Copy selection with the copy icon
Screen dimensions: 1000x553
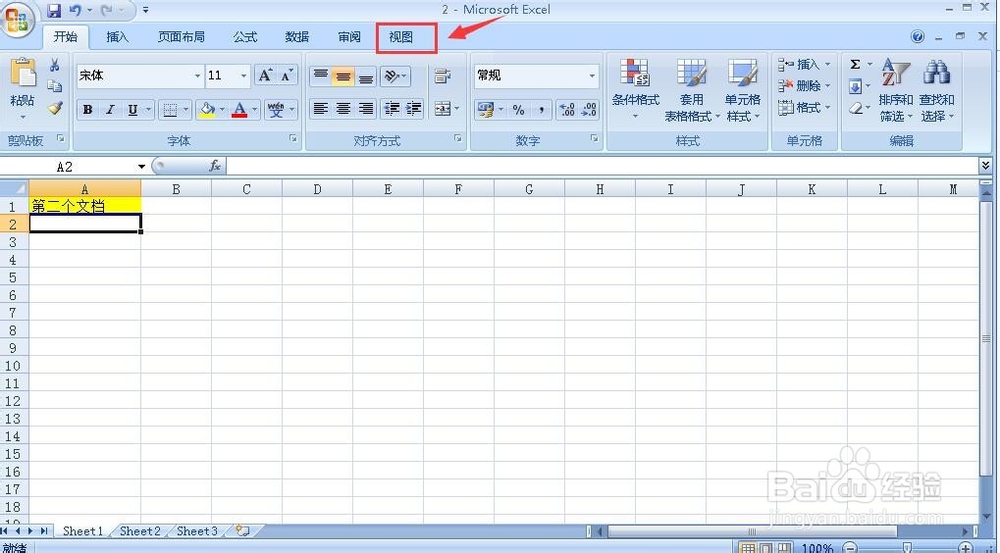pos(55,86)
